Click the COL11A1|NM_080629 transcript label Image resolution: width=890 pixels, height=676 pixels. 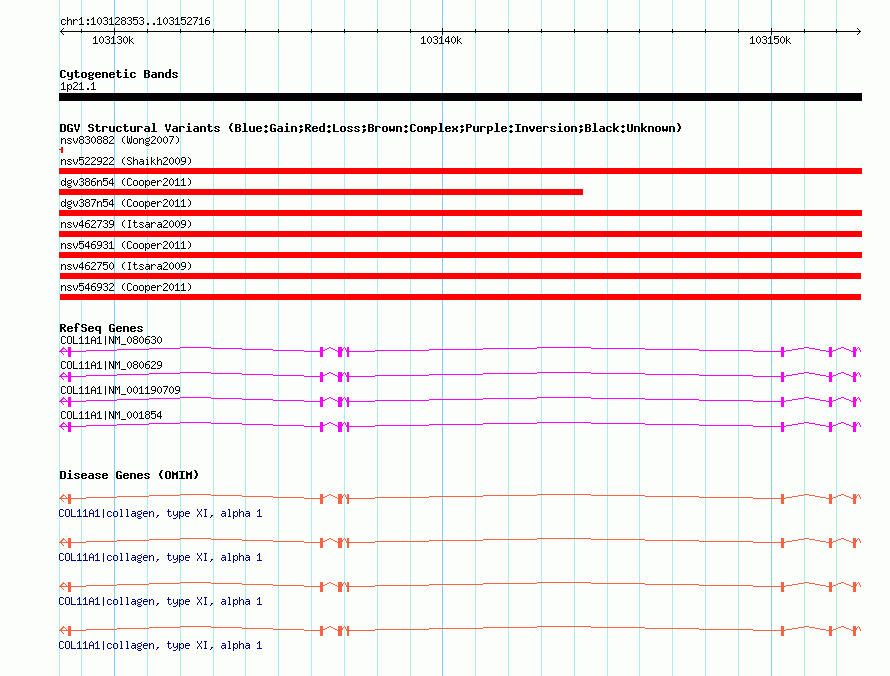tap(111, 366)
